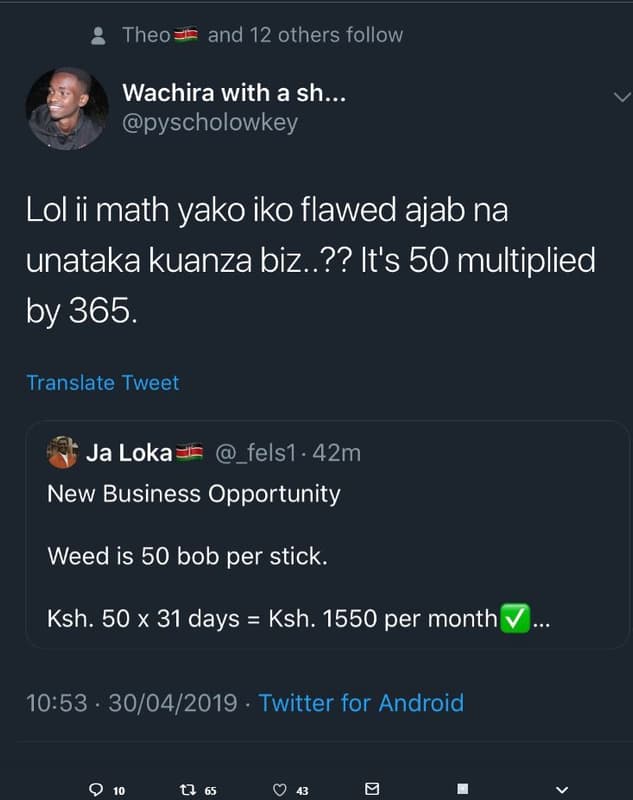
Task: Expand the tweet options chevron at top right
Action: pos(620,98)
